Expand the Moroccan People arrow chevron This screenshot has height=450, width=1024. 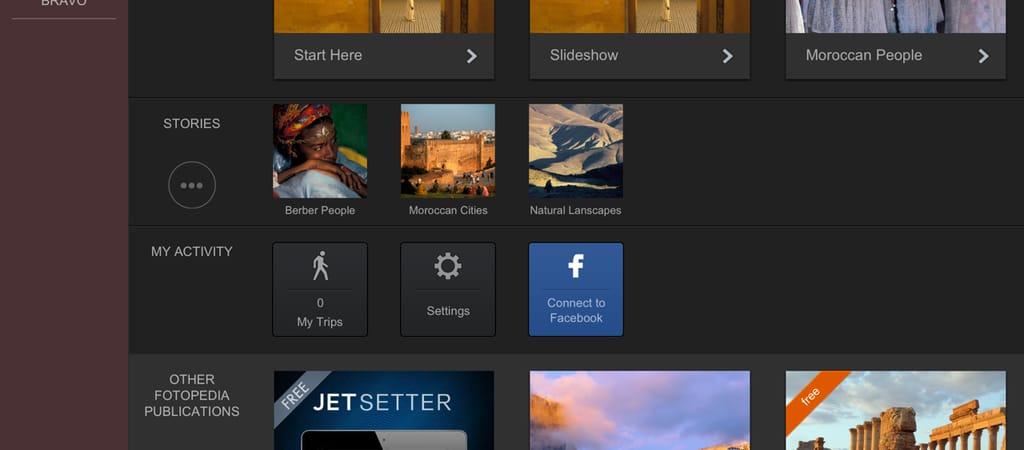pos(983,56)
